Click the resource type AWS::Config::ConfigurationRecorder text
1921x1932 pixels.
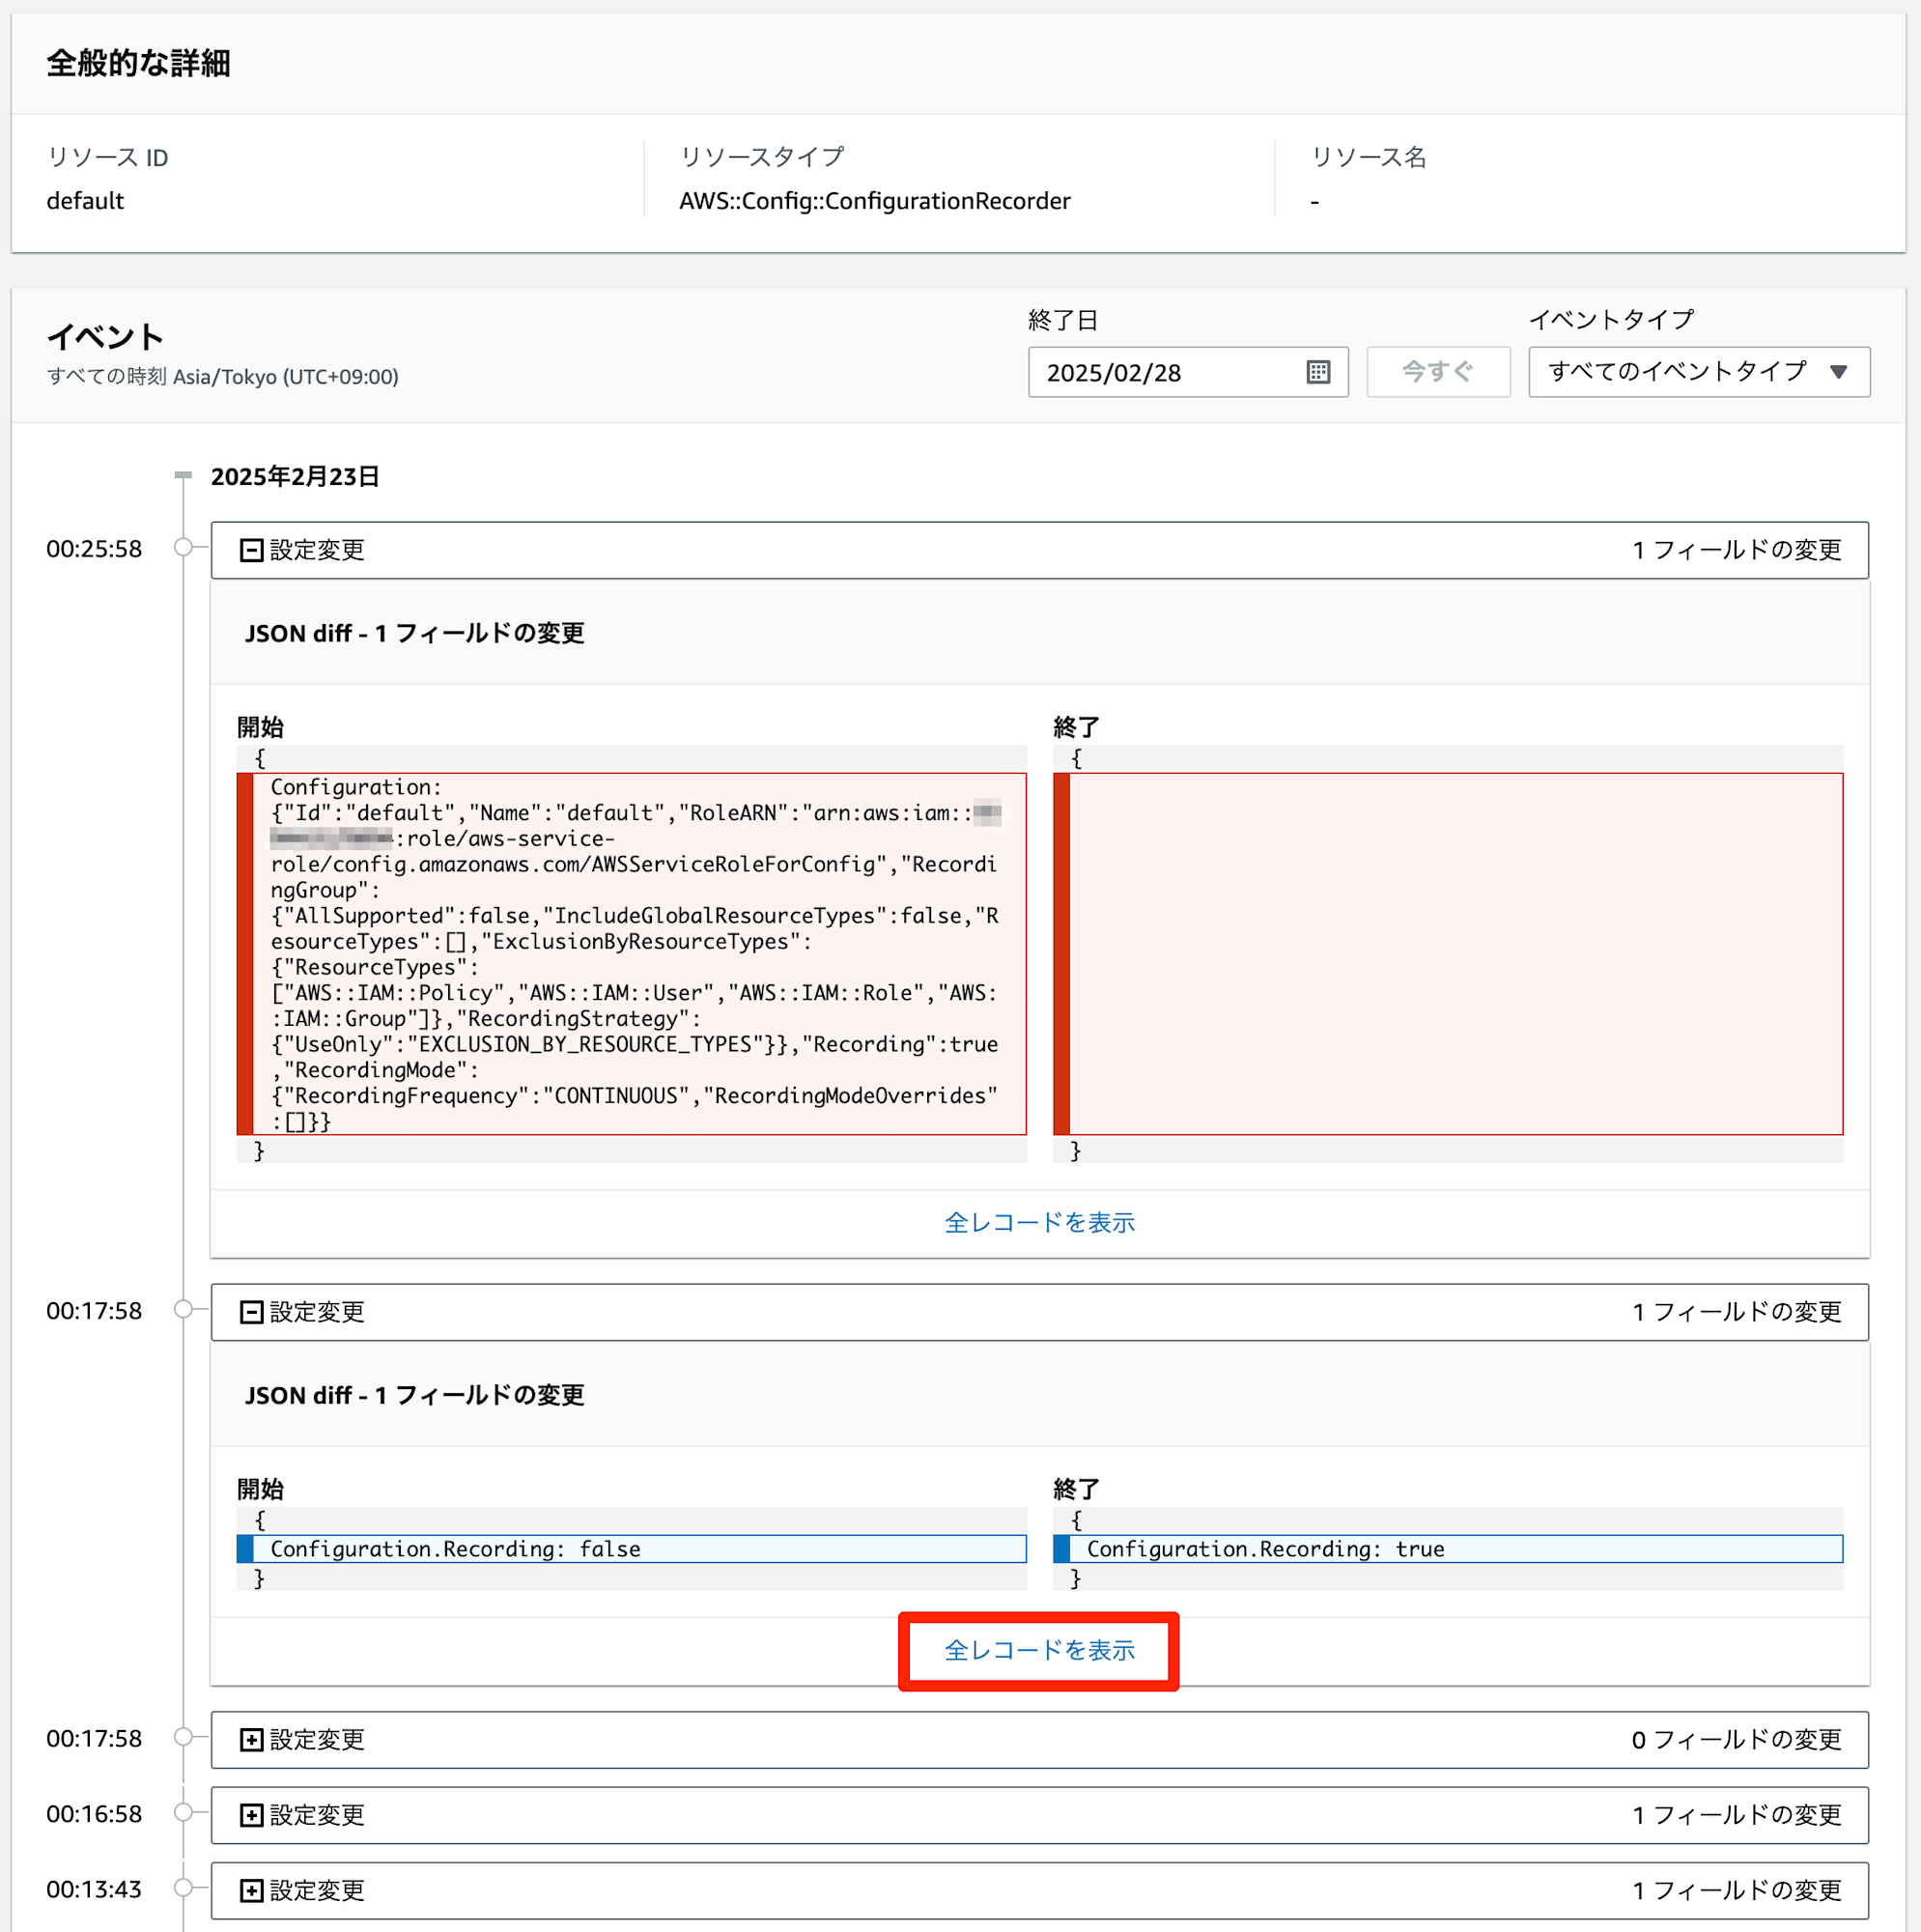(875, 201)
